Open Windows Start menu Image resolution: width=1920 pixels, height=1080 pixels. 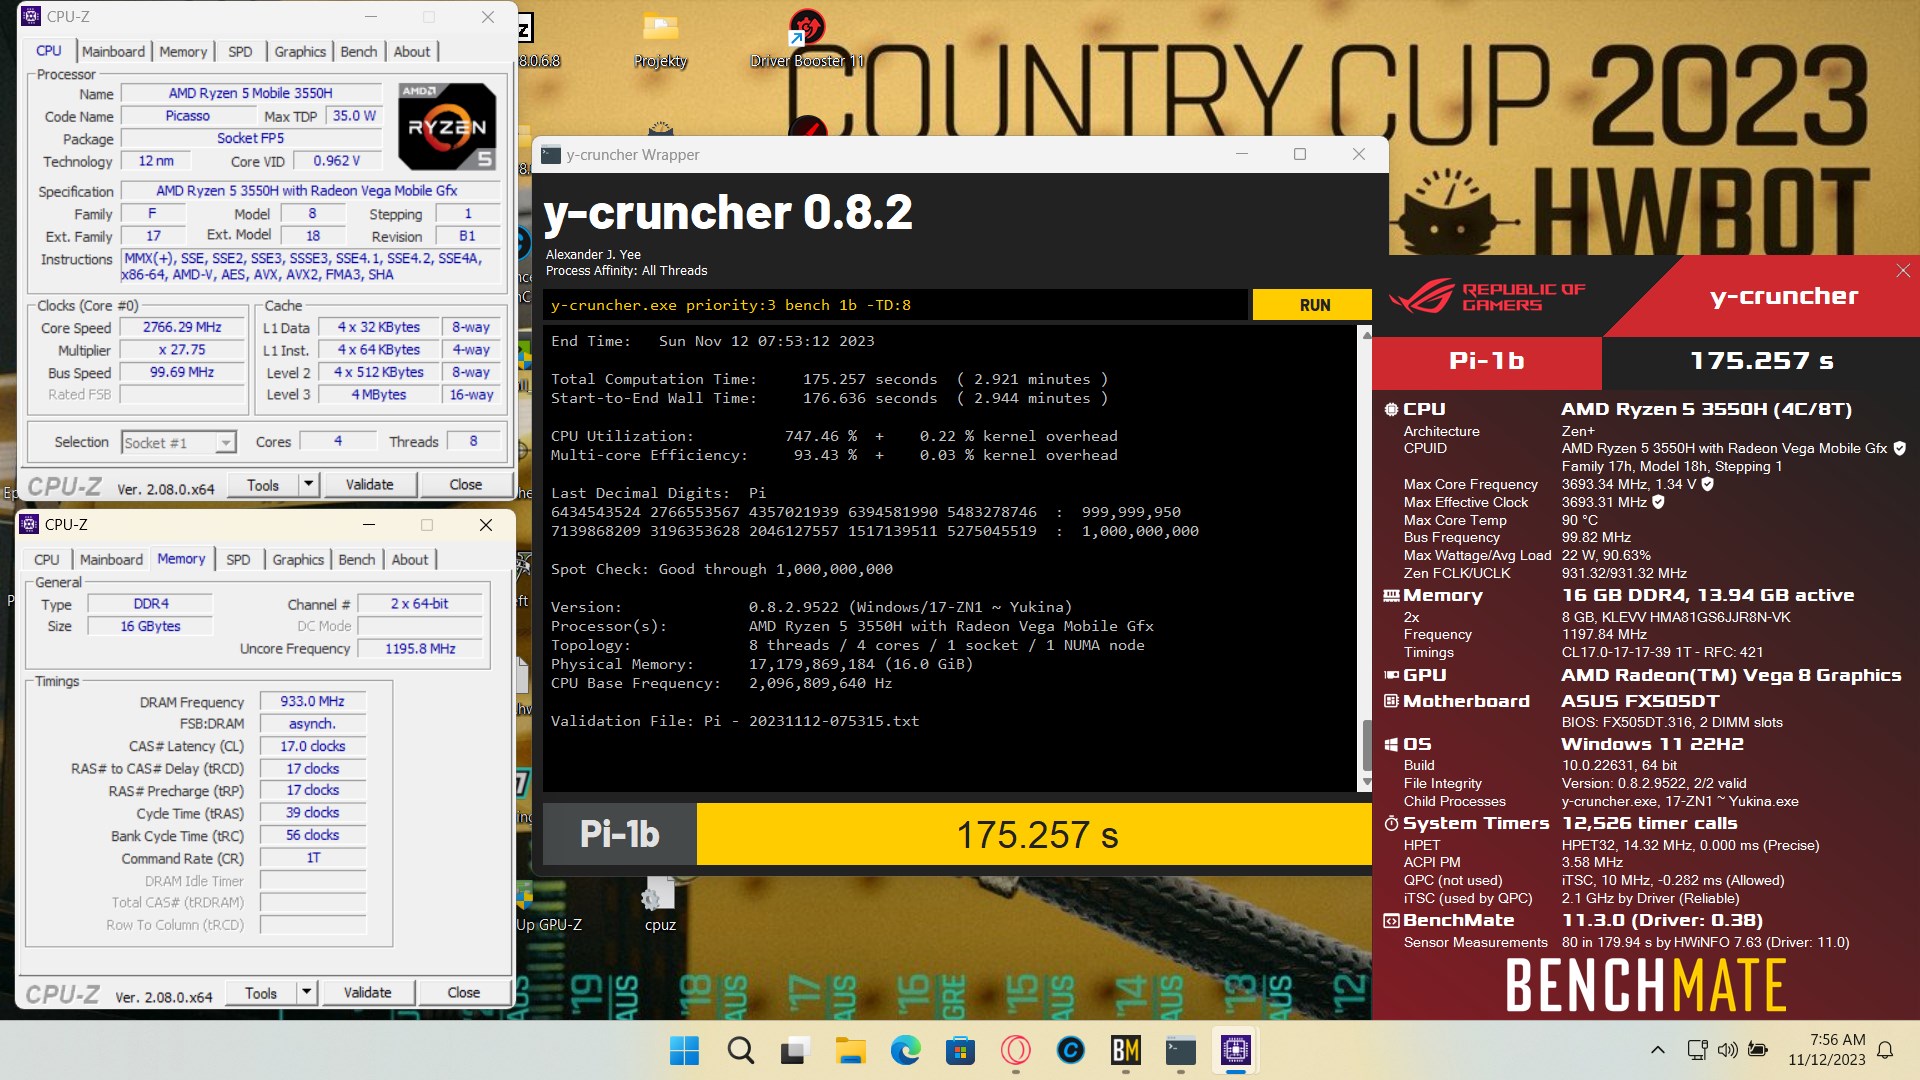(x=685, y=1050)
